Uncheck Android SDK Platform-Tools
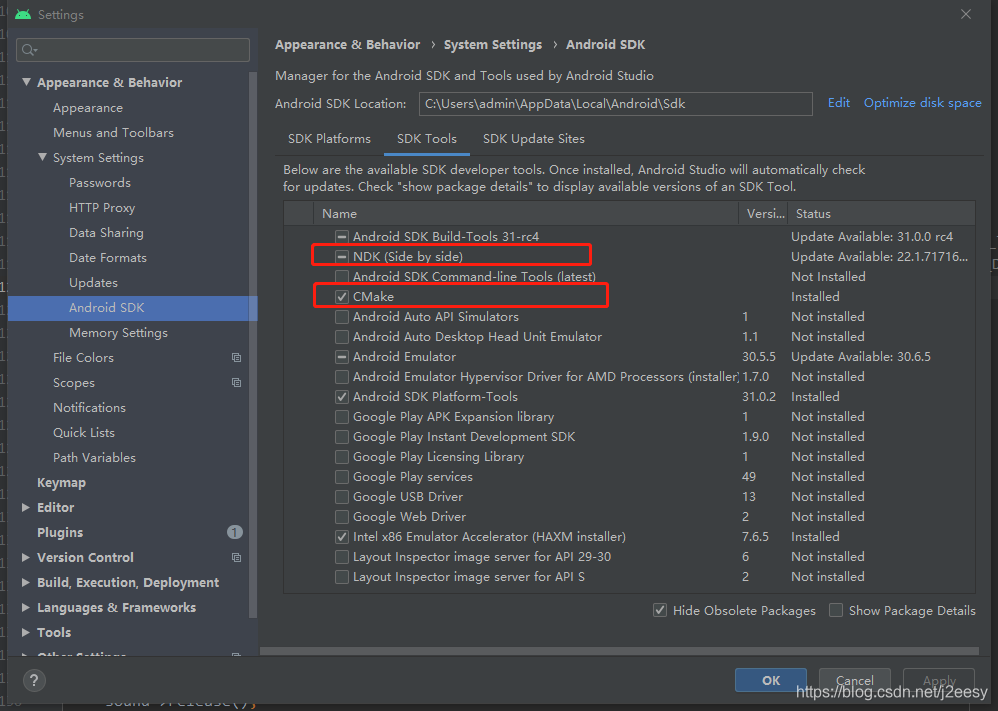The image size is (998, 711). click(x=342, y=397)
